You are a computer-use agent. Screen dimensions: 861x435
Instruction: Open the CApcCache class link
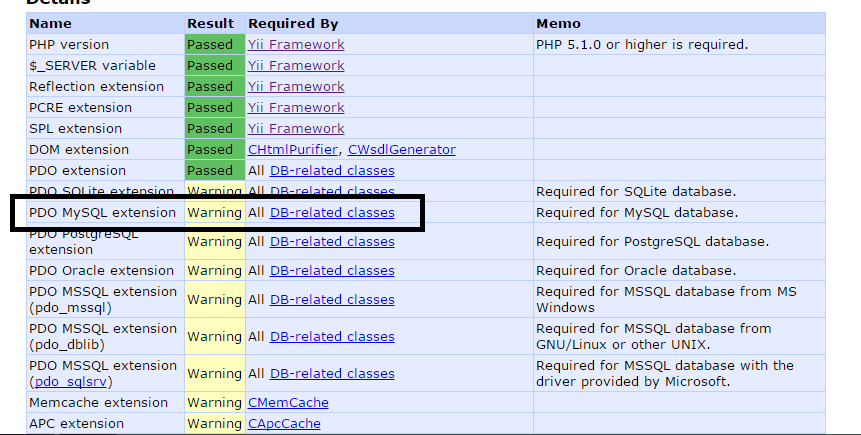pos(284,423)
